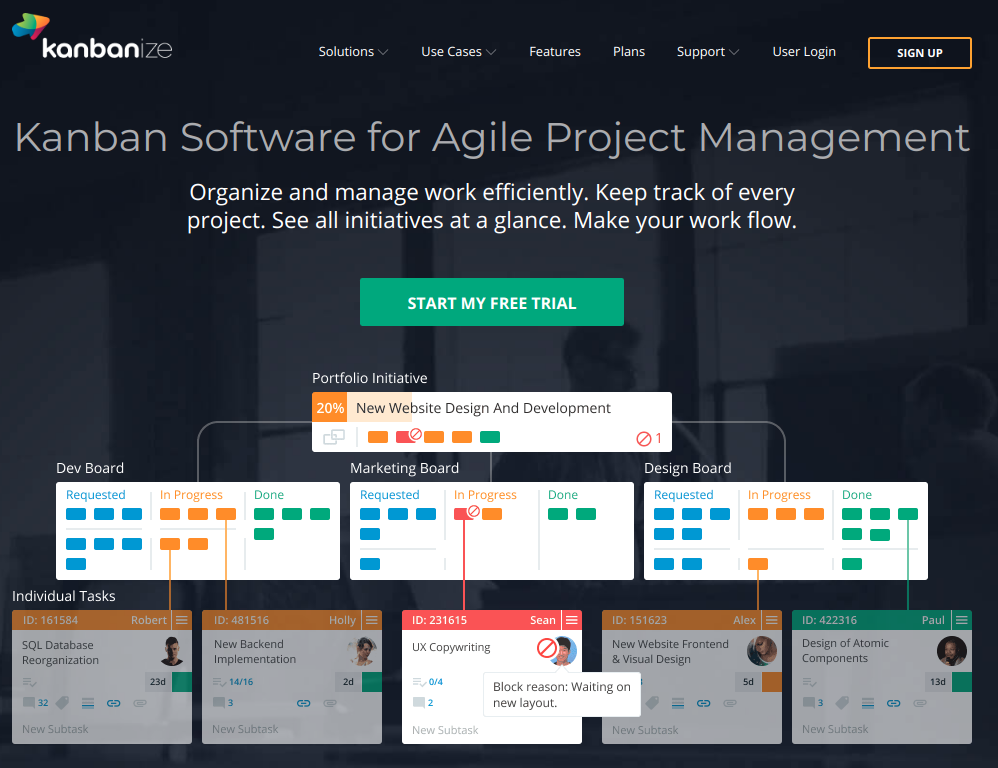
Task: Select Done column on Dev Board
Action: tap(269, 494)
